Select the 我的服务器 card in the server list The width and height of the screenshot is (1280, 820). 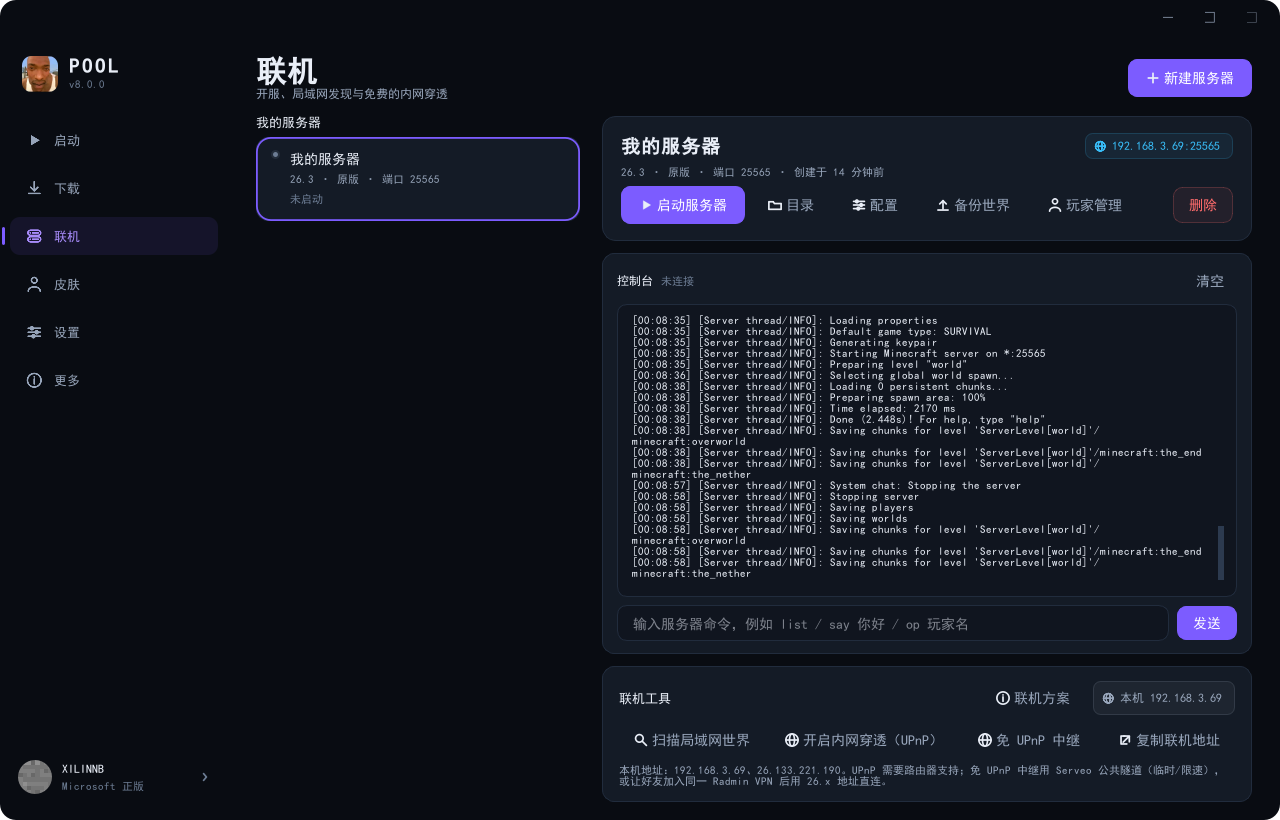point(418,179)
